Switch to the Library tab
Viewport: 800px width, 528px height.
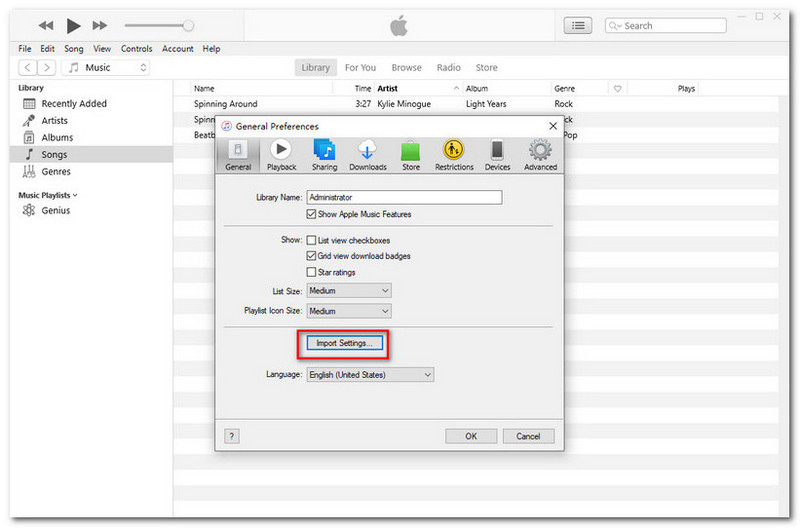(315, 67)
